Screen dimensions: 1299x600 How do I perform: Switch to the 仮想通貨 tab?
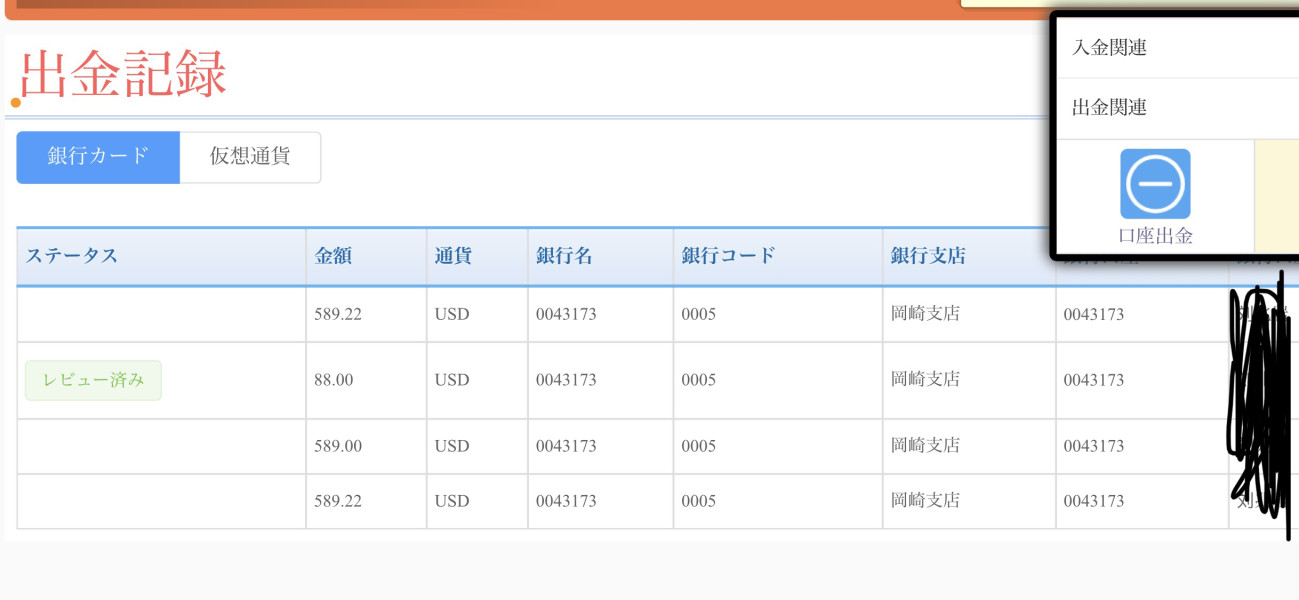(250, 157)
